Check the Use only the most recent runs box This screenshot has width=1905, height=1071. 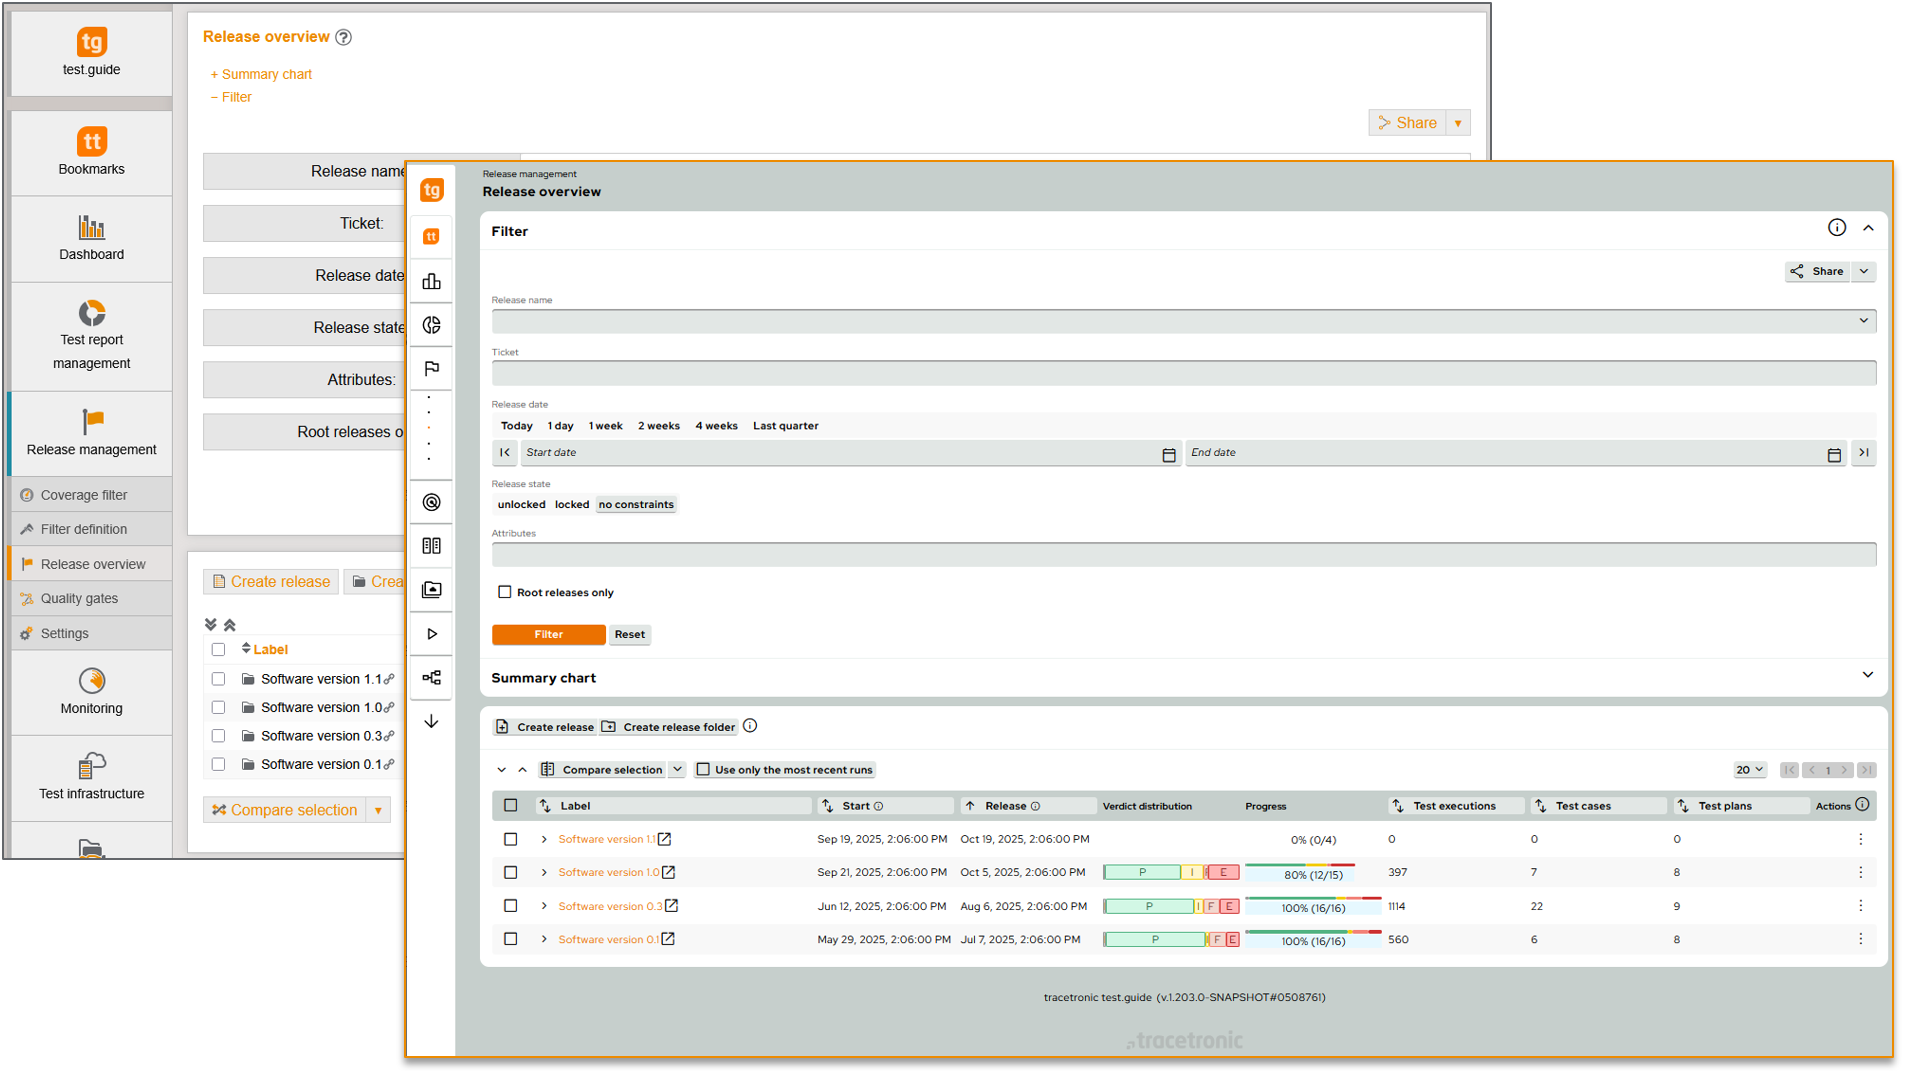704,769
